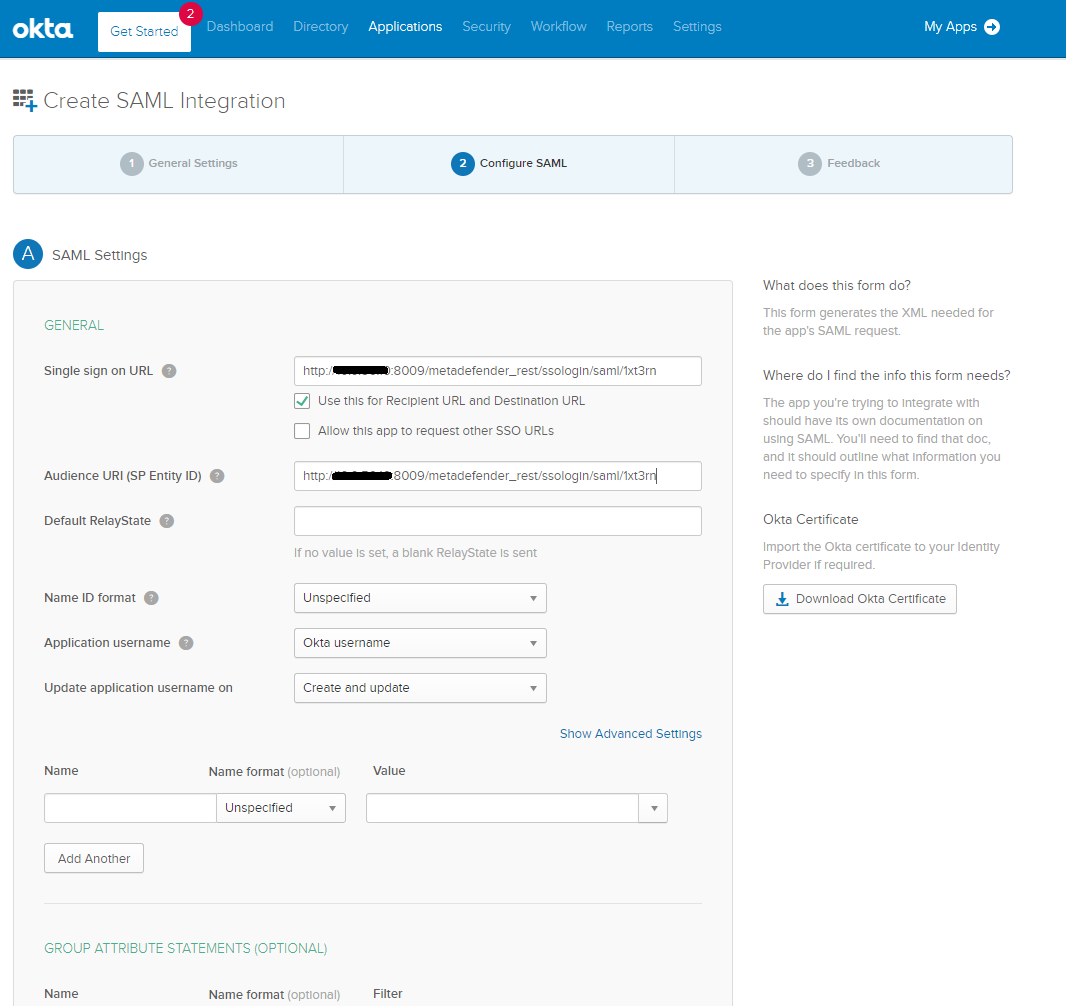Click the step 3 circle icon
Image resolution: width=1066 pixels, height=1006 pixels.
click(810, 163)
